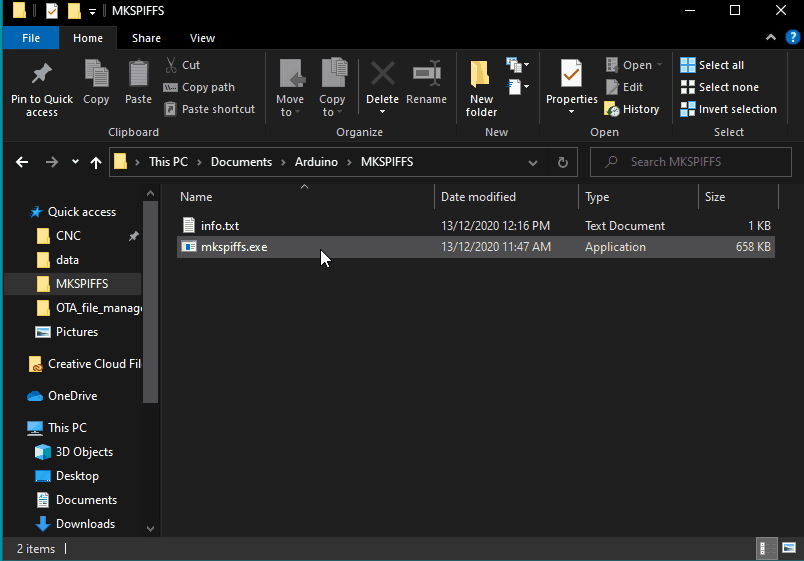Screen dimensions: 804x561
Task: Go forward with right arrow
Action: pos(52,163)
